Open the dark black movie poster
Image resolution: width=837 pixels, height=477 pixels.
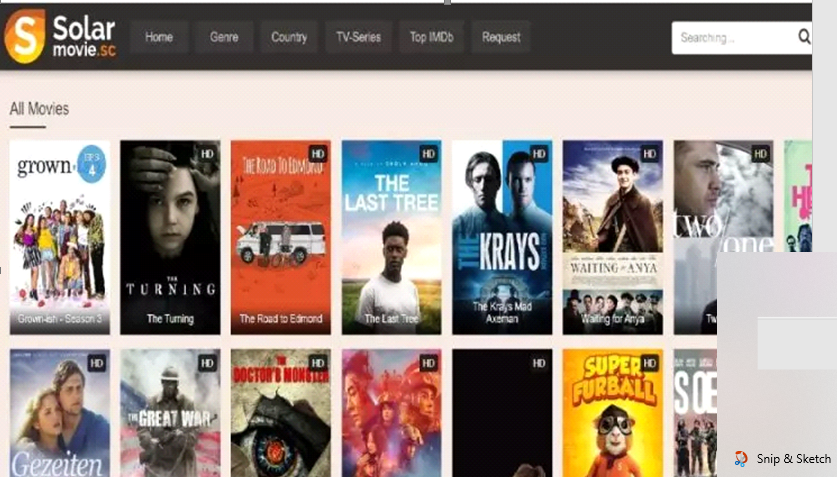[502, 413]
